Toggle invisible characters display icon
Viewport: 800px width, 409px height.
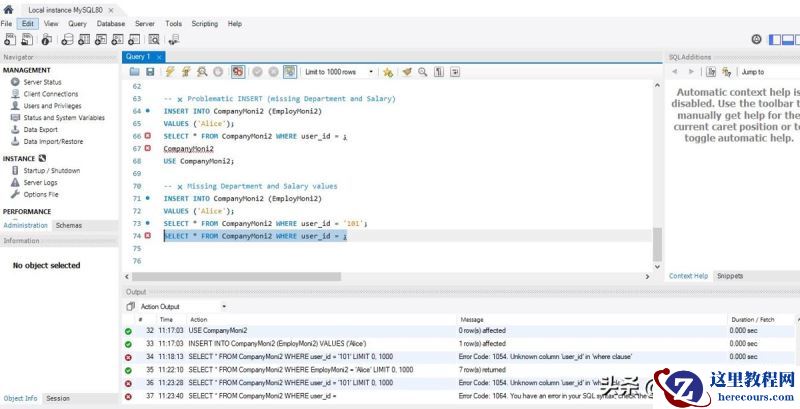pos(439,72)
